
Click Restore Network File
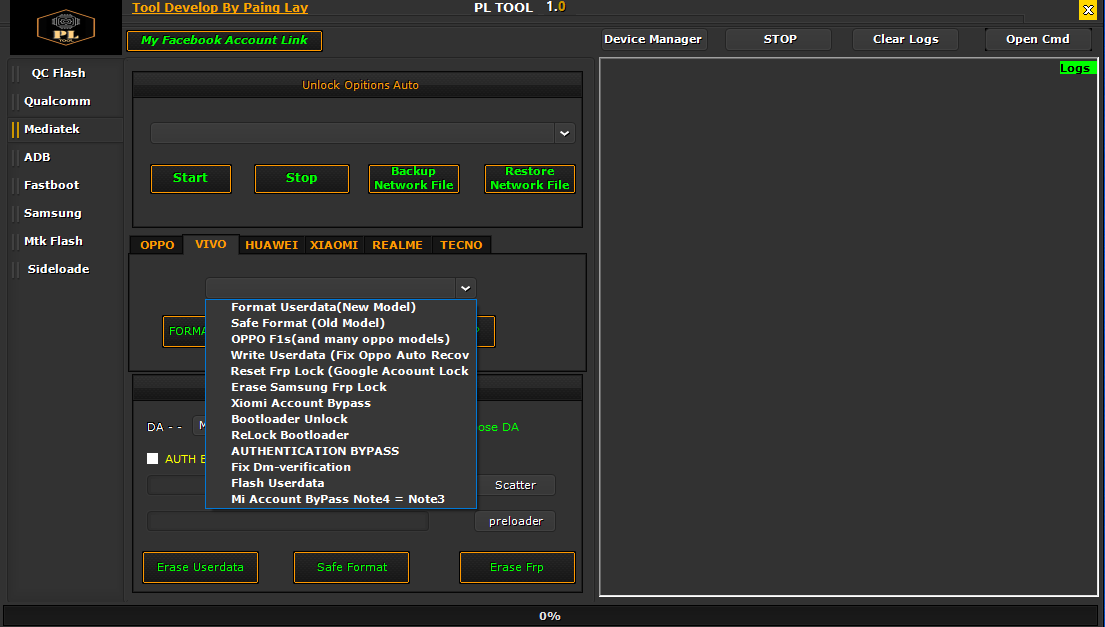[529, 178]
